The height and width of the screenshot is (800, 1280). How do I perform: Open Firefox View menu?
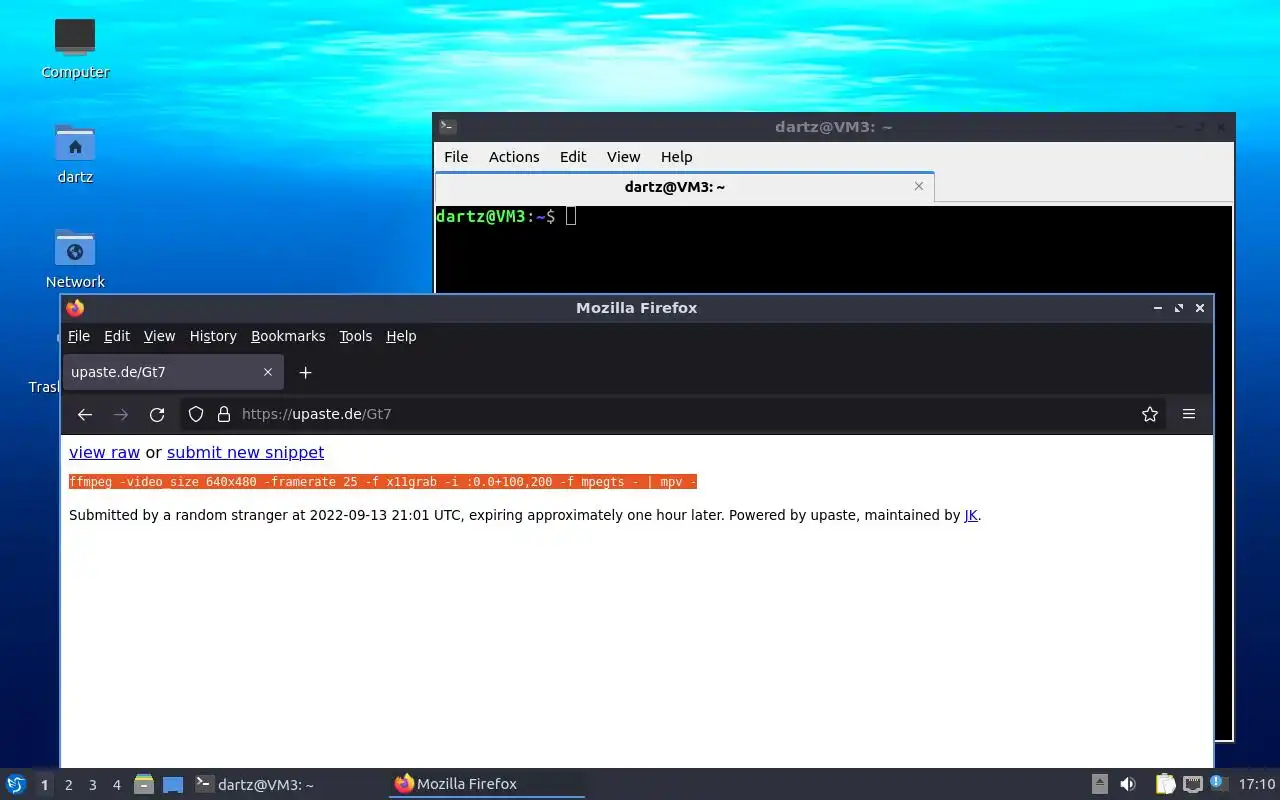pyautogui.click(x=159, y=336)
